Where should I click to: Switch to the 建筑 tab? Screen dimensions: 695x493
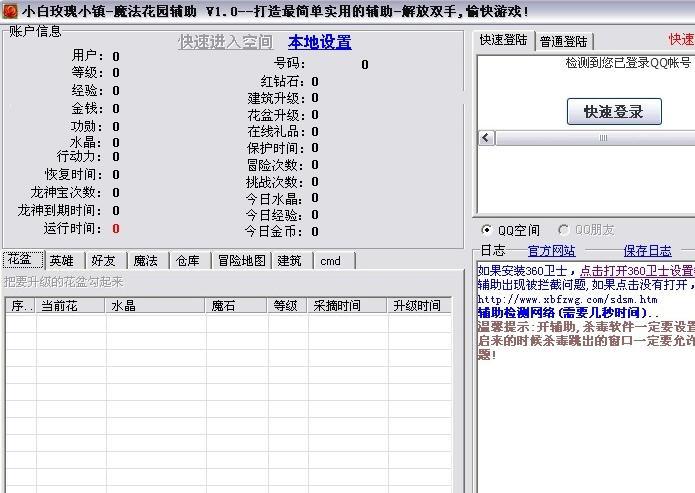pyautogui.click(x=290, y=261)
